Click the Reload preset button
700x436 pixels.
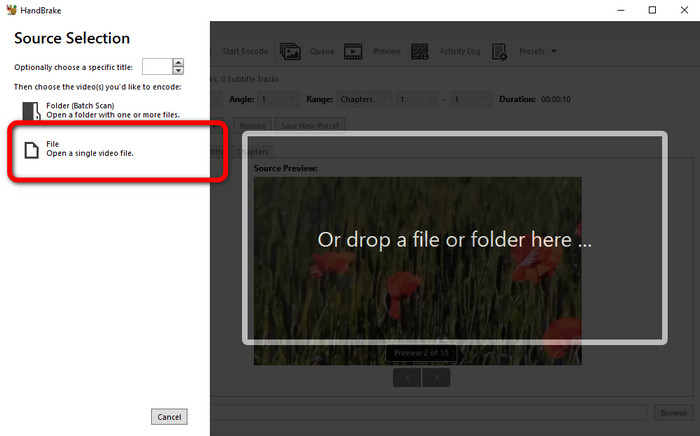pyautogui.click(x=252, y=126)
